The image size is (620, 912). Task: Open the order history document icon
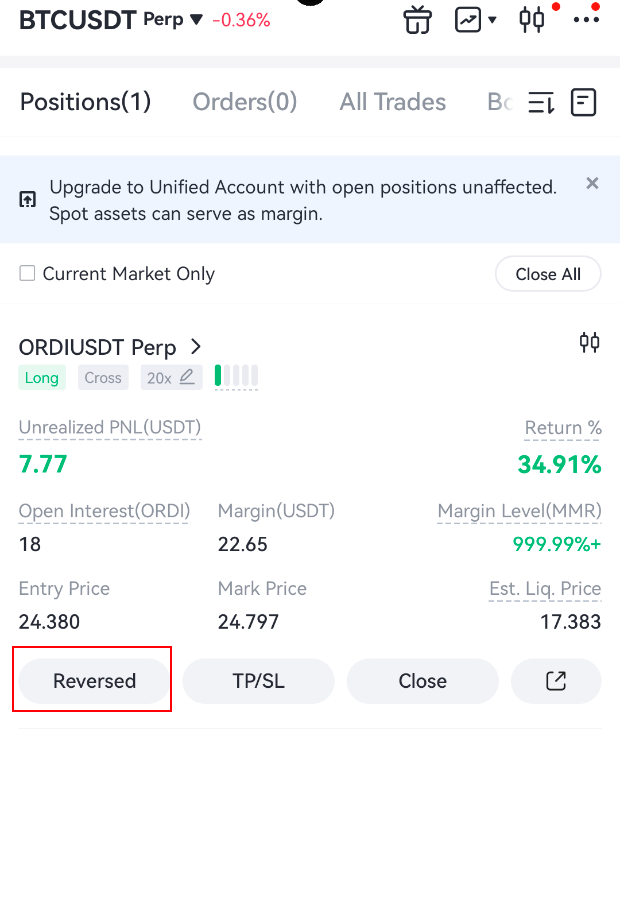584,102
